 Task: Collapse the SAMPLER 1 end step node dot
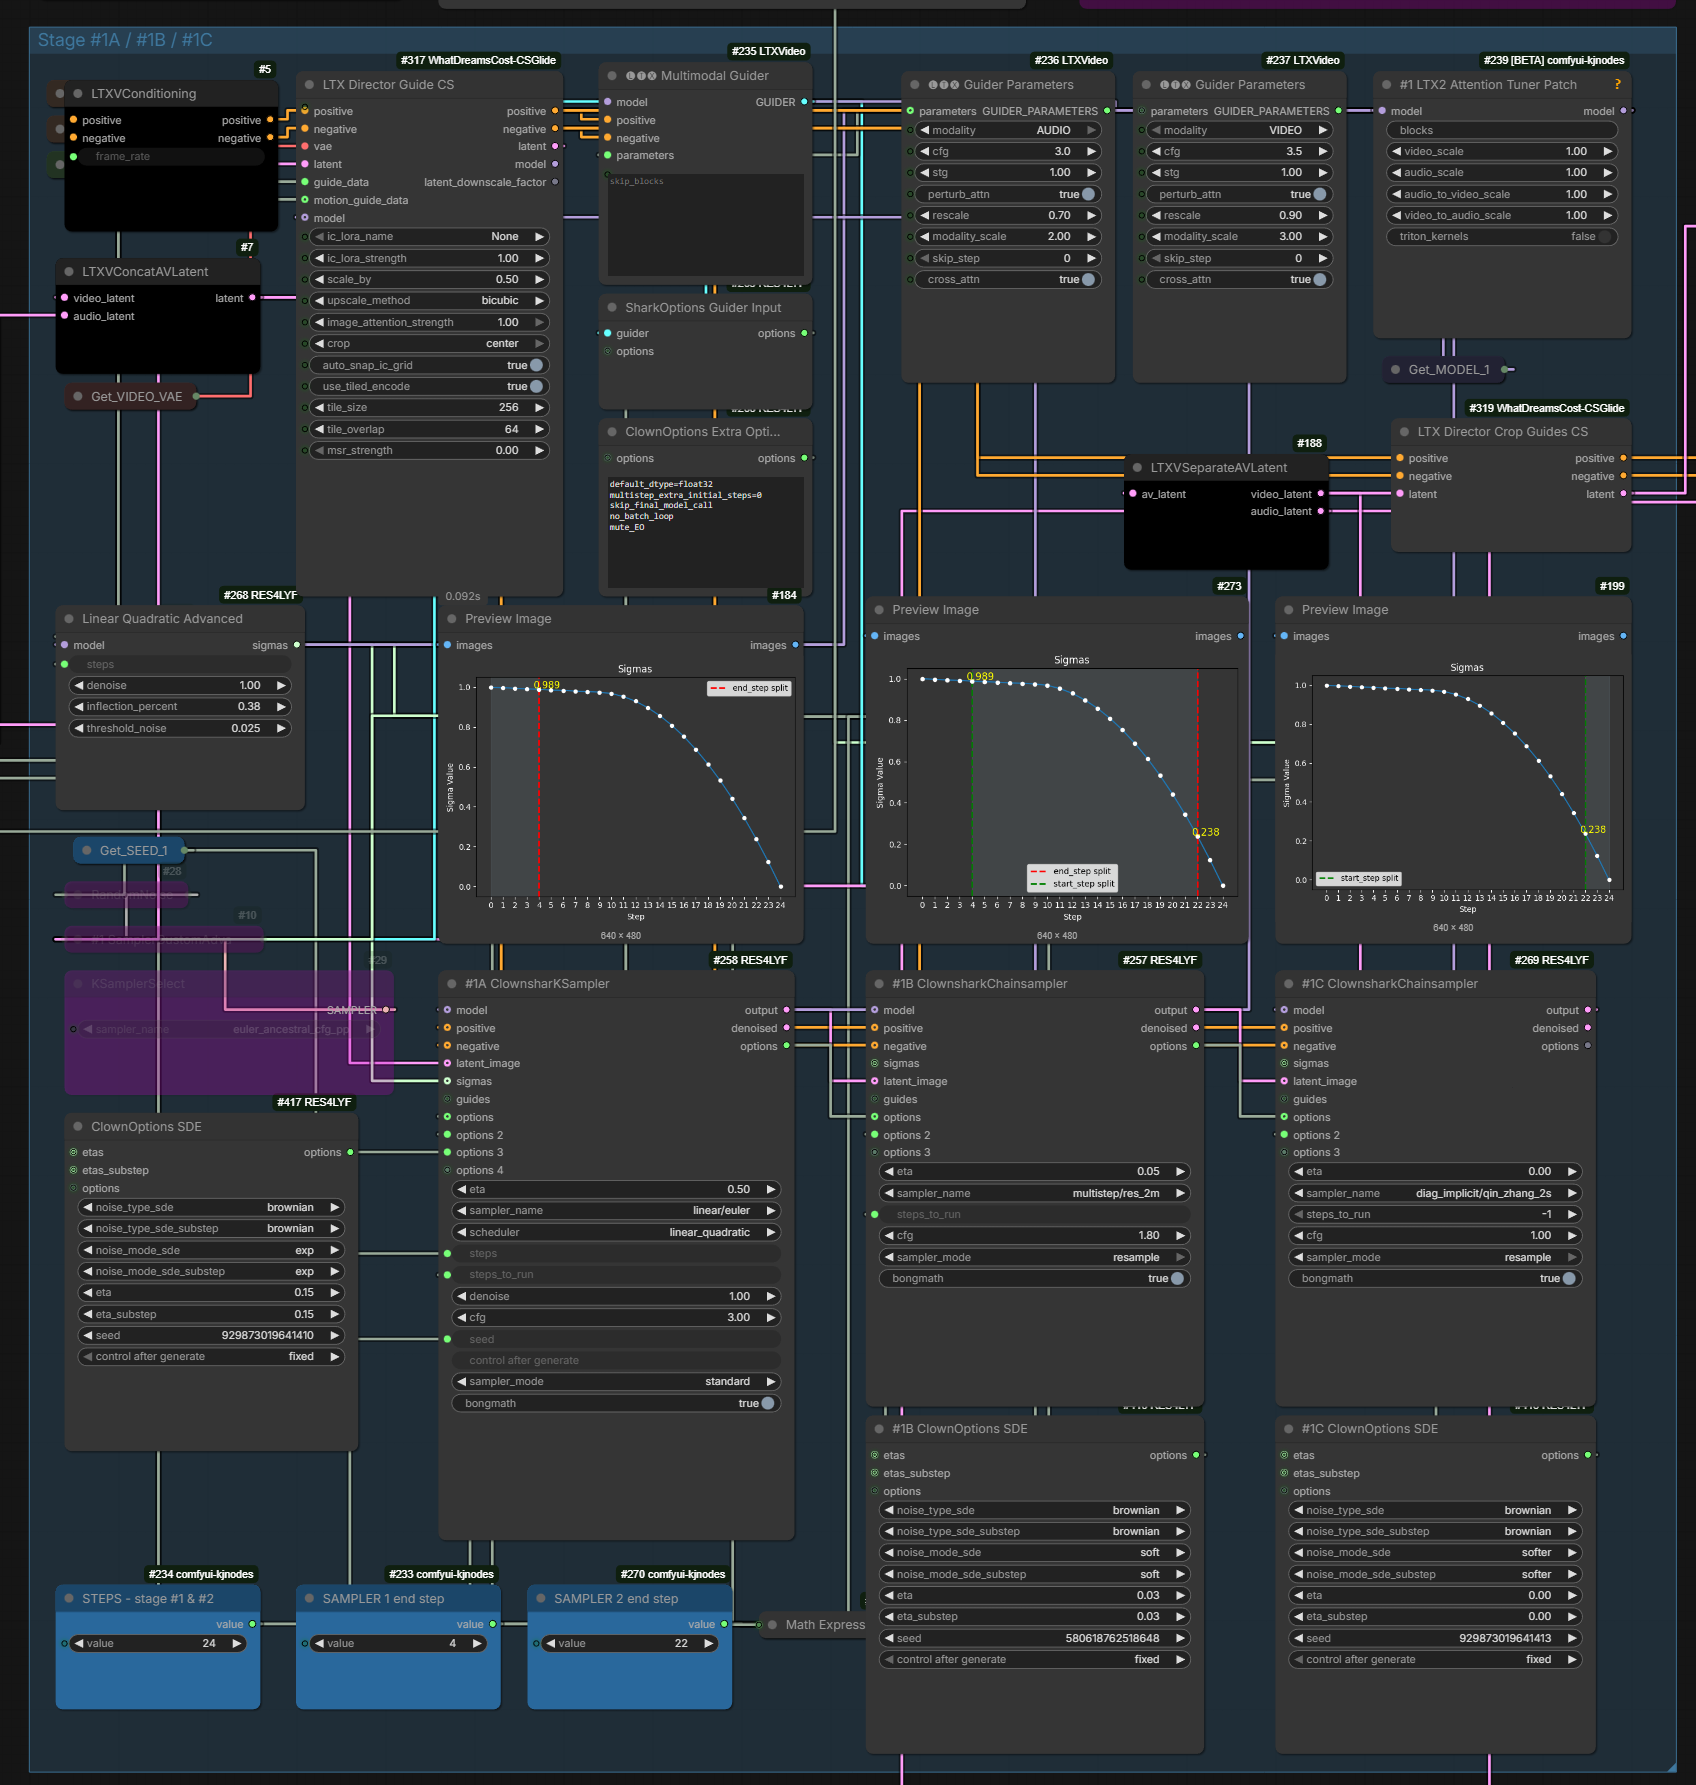pyautogui.click(x=310, y=1599)
